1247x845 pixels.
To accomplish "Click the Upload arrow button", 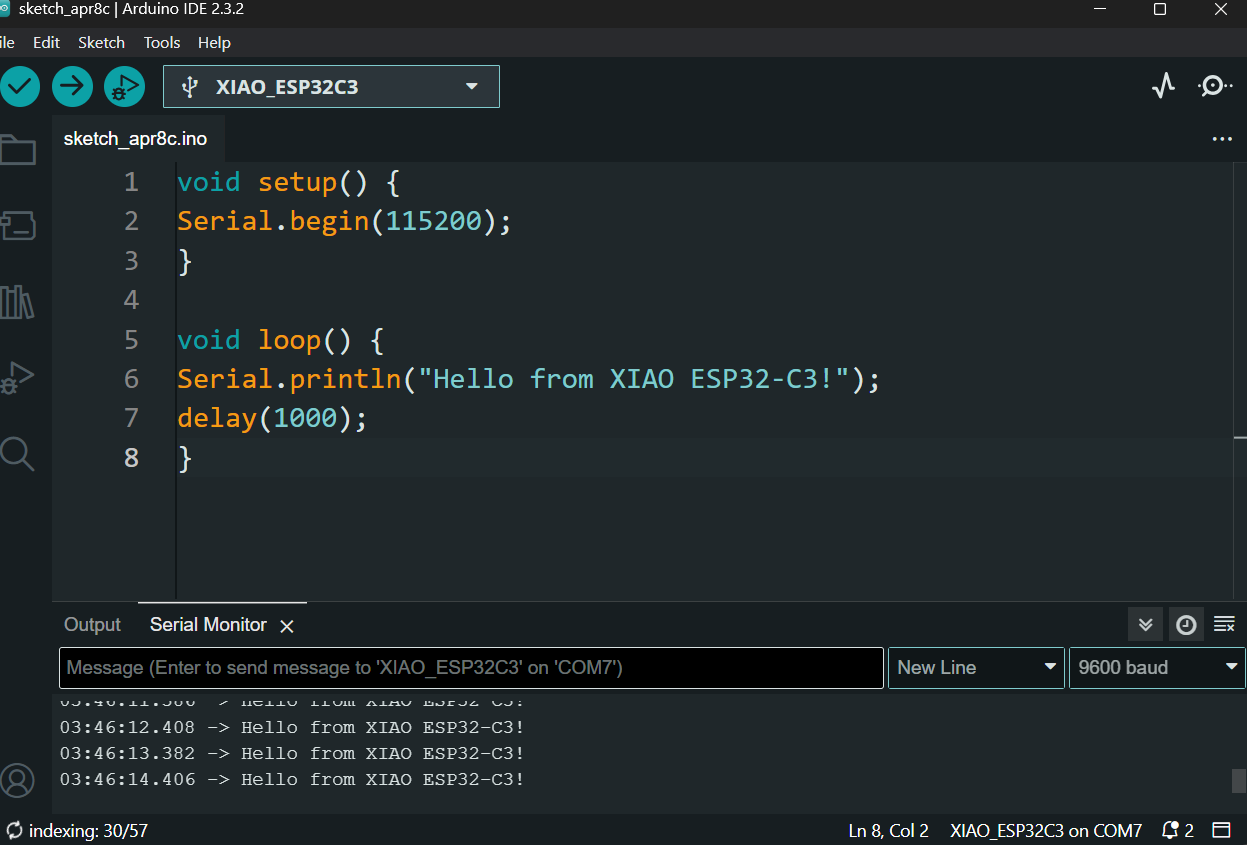I will (x=72, y=87).
